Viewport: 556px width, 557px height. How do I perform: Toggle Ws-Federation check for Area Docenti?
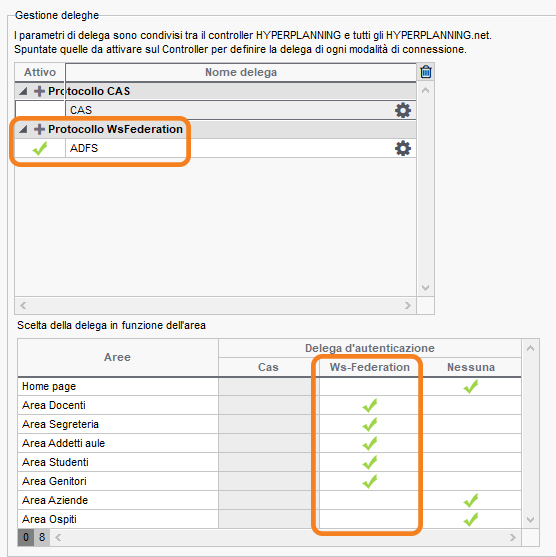coord(369,405)
